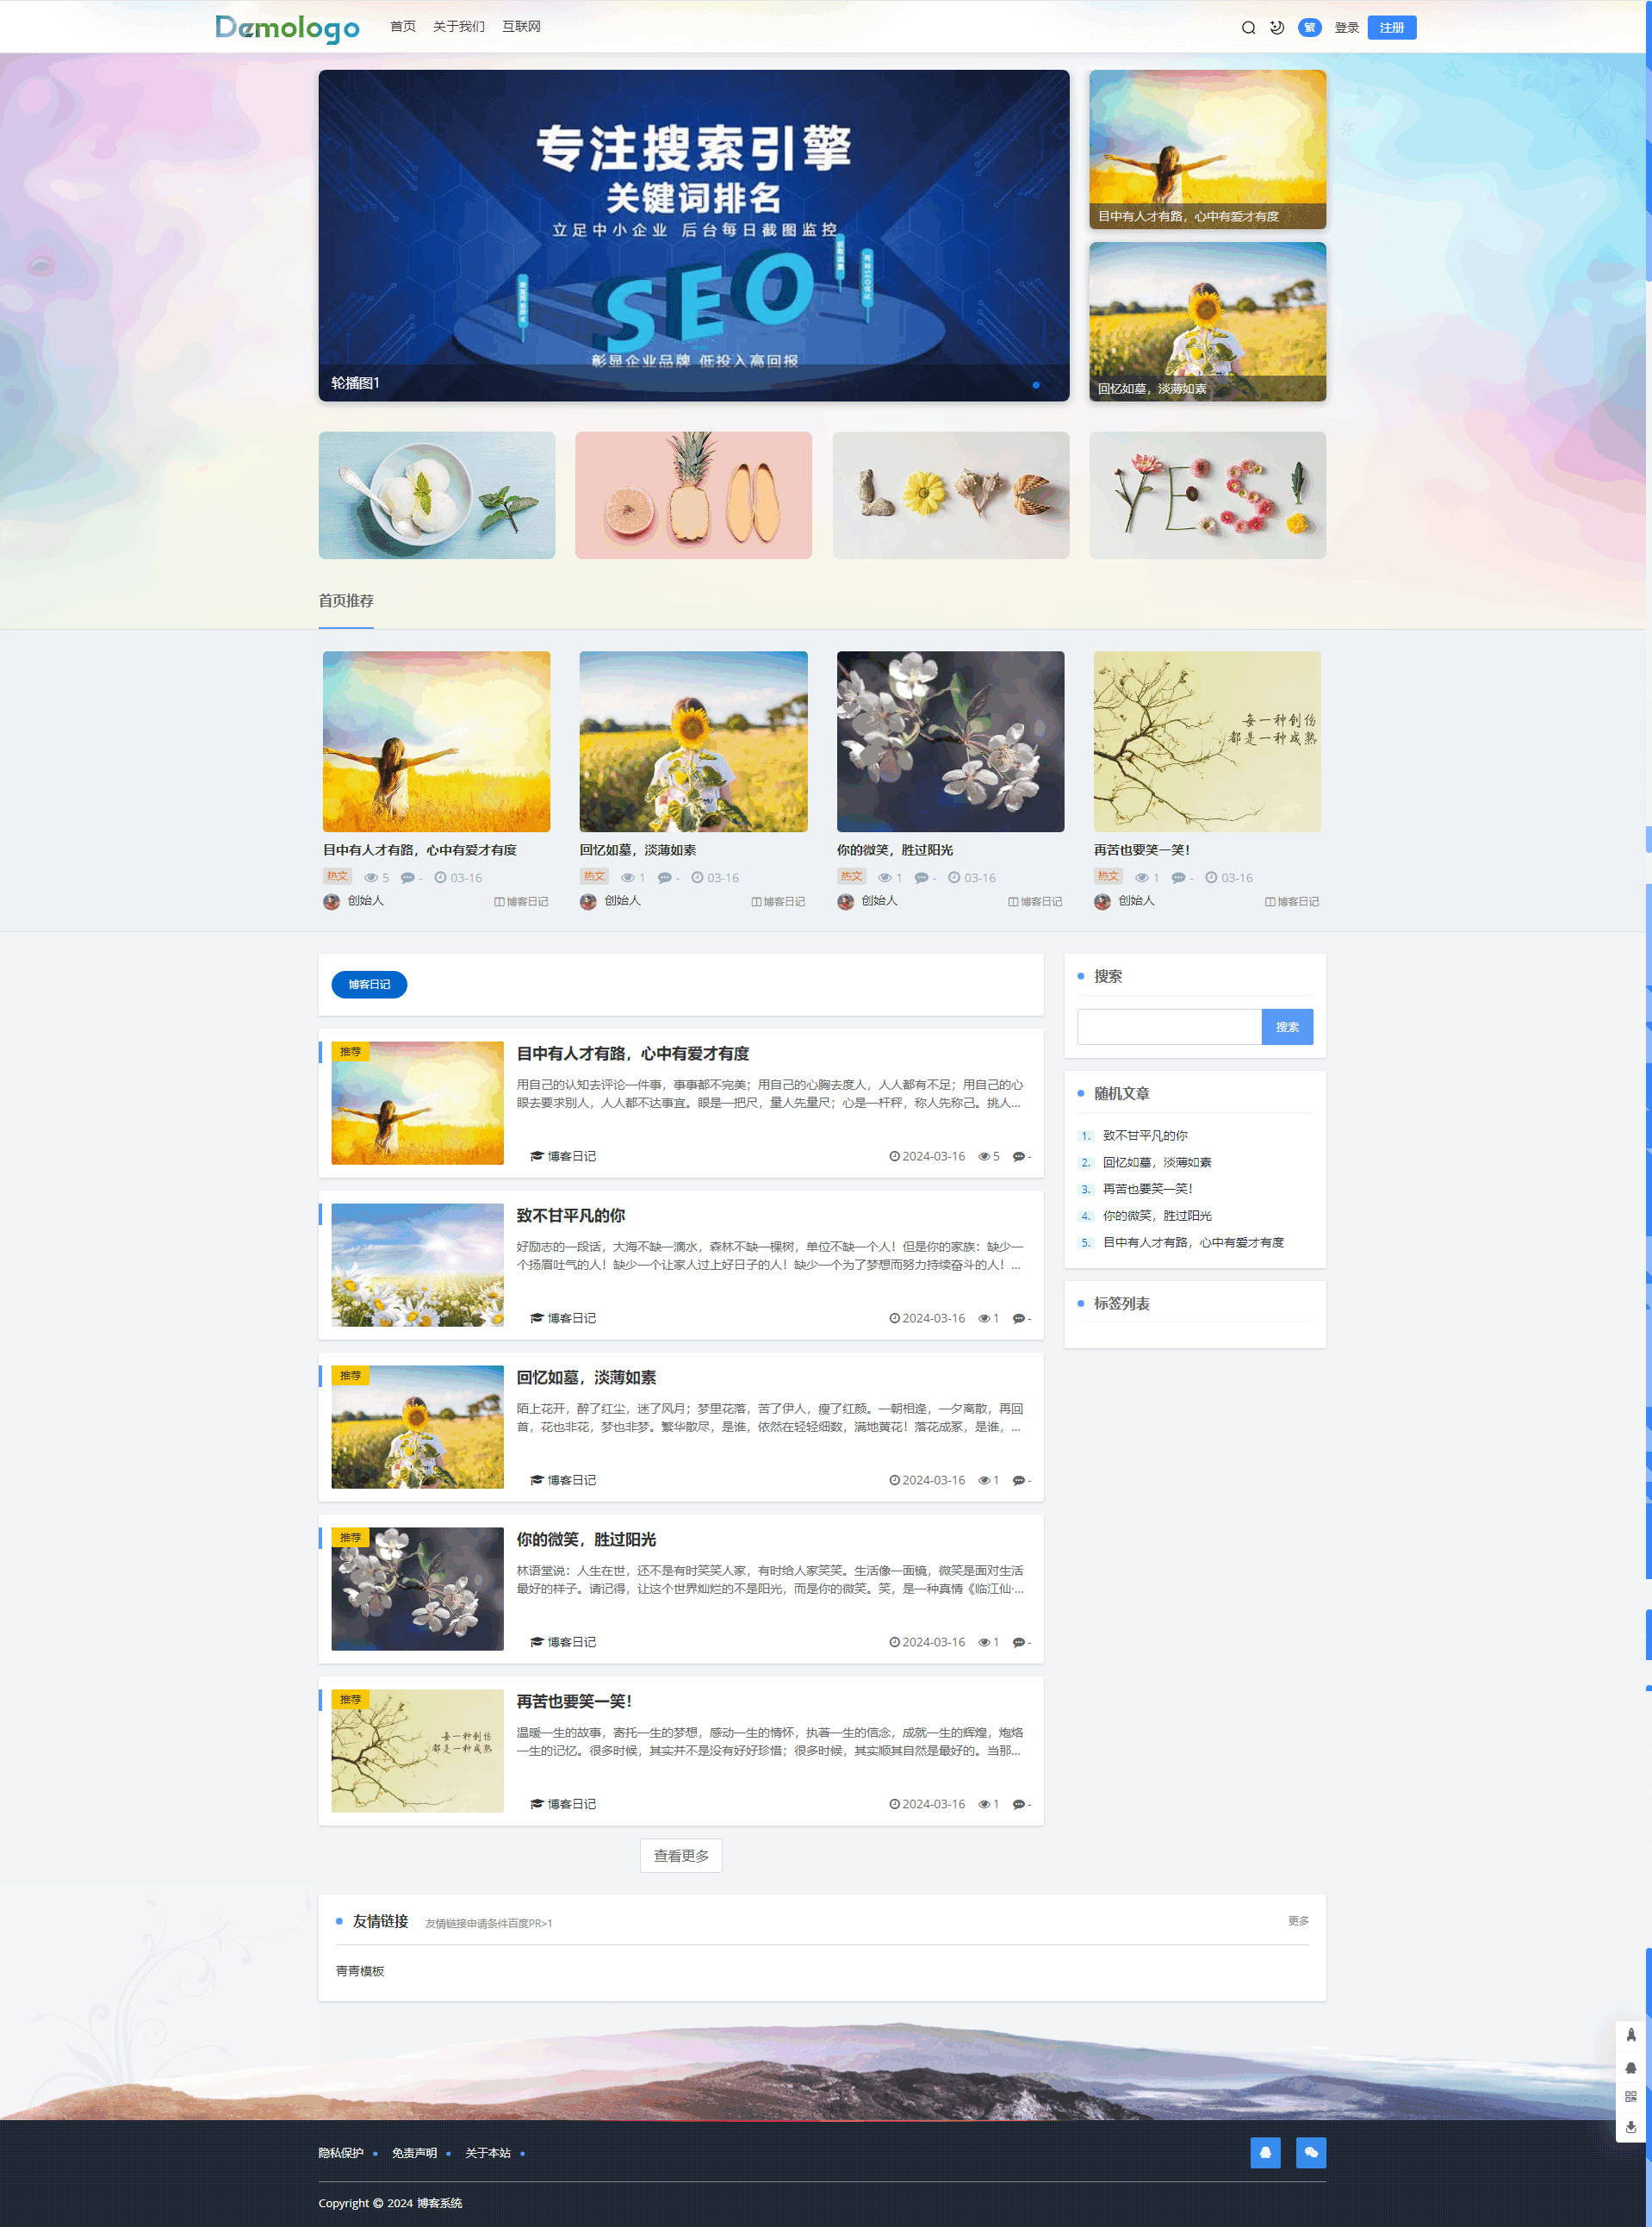Open random article 4. 你的微笑，胜过阳光
The width and height of the screenshot is (1652, 2227).
click(x=1157, y=1216)
